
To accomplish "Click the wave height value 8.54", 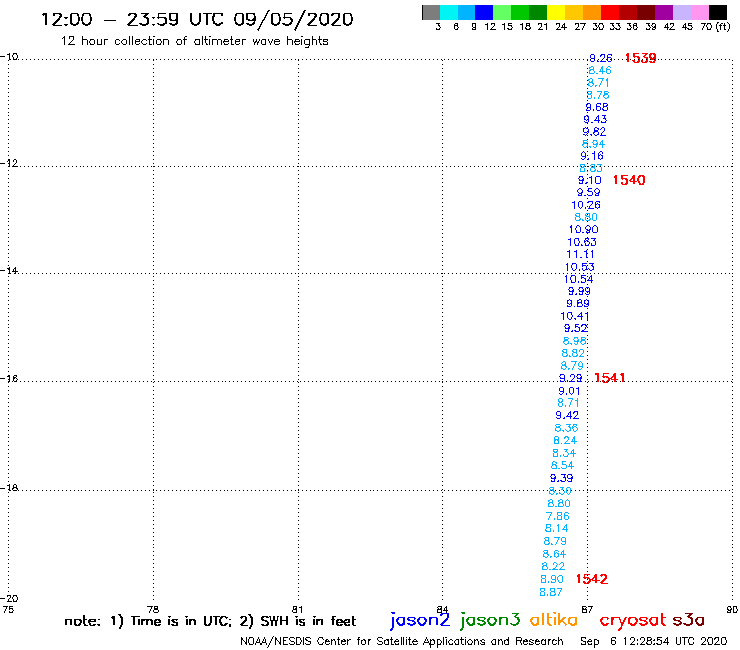I will coord(562,465).
